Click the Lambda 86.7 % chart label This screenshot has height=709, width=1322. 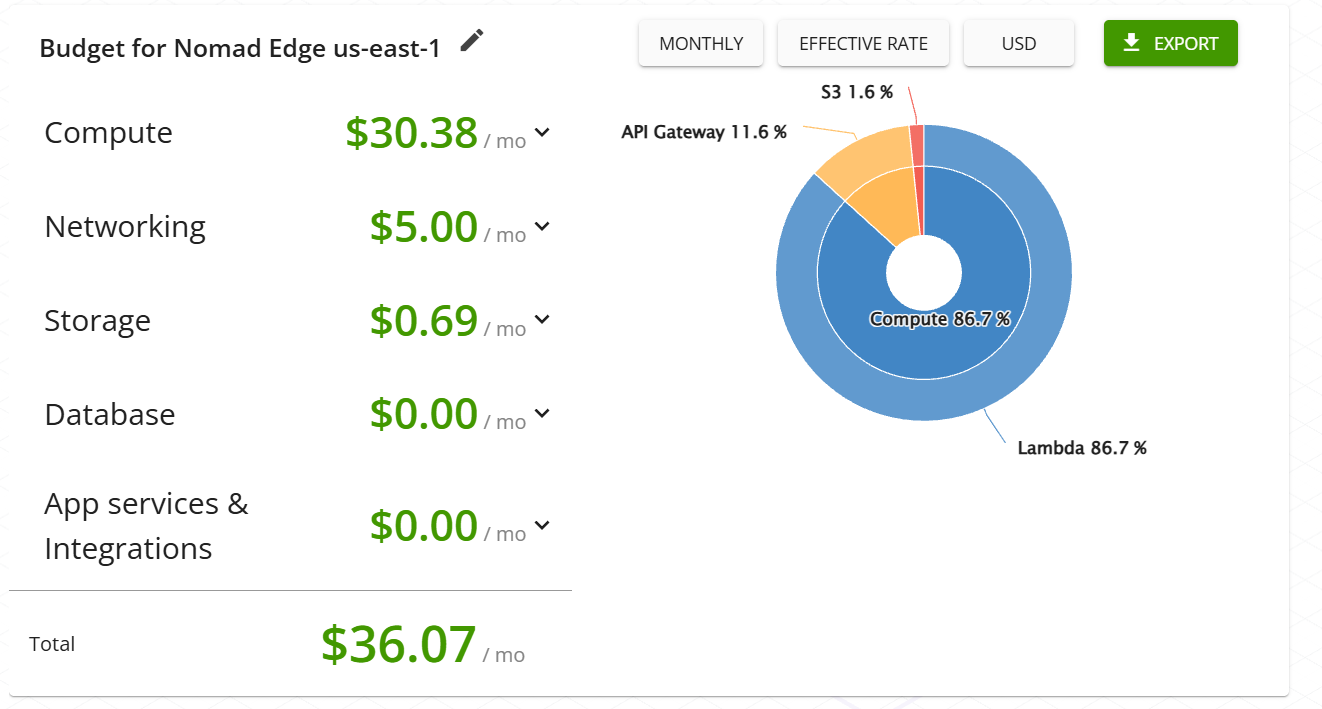[1081, 448]
